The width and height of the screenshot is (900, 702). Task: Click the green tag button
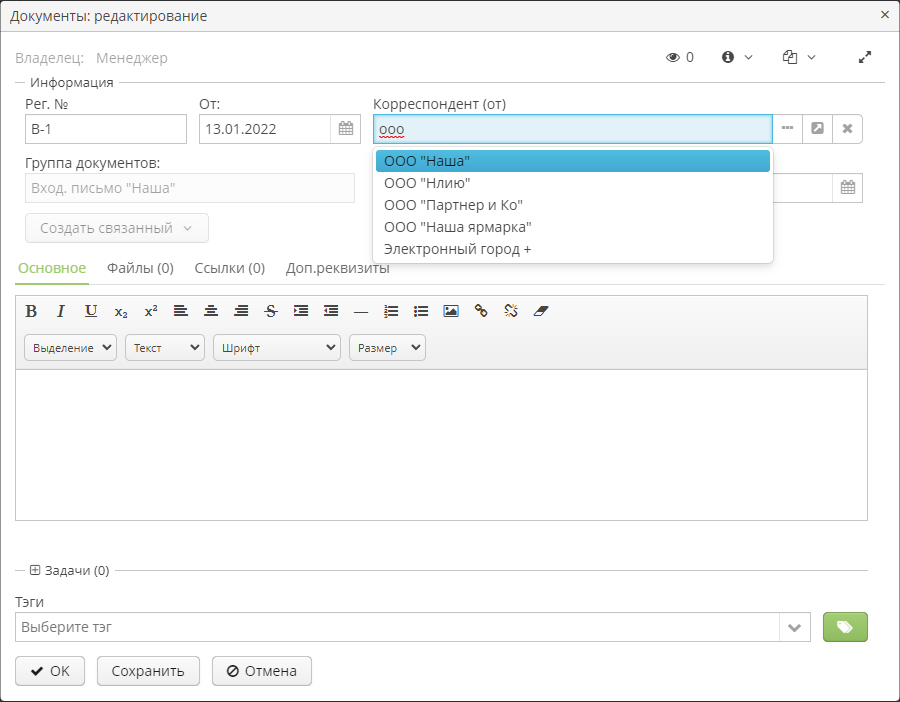pos(844,627)
